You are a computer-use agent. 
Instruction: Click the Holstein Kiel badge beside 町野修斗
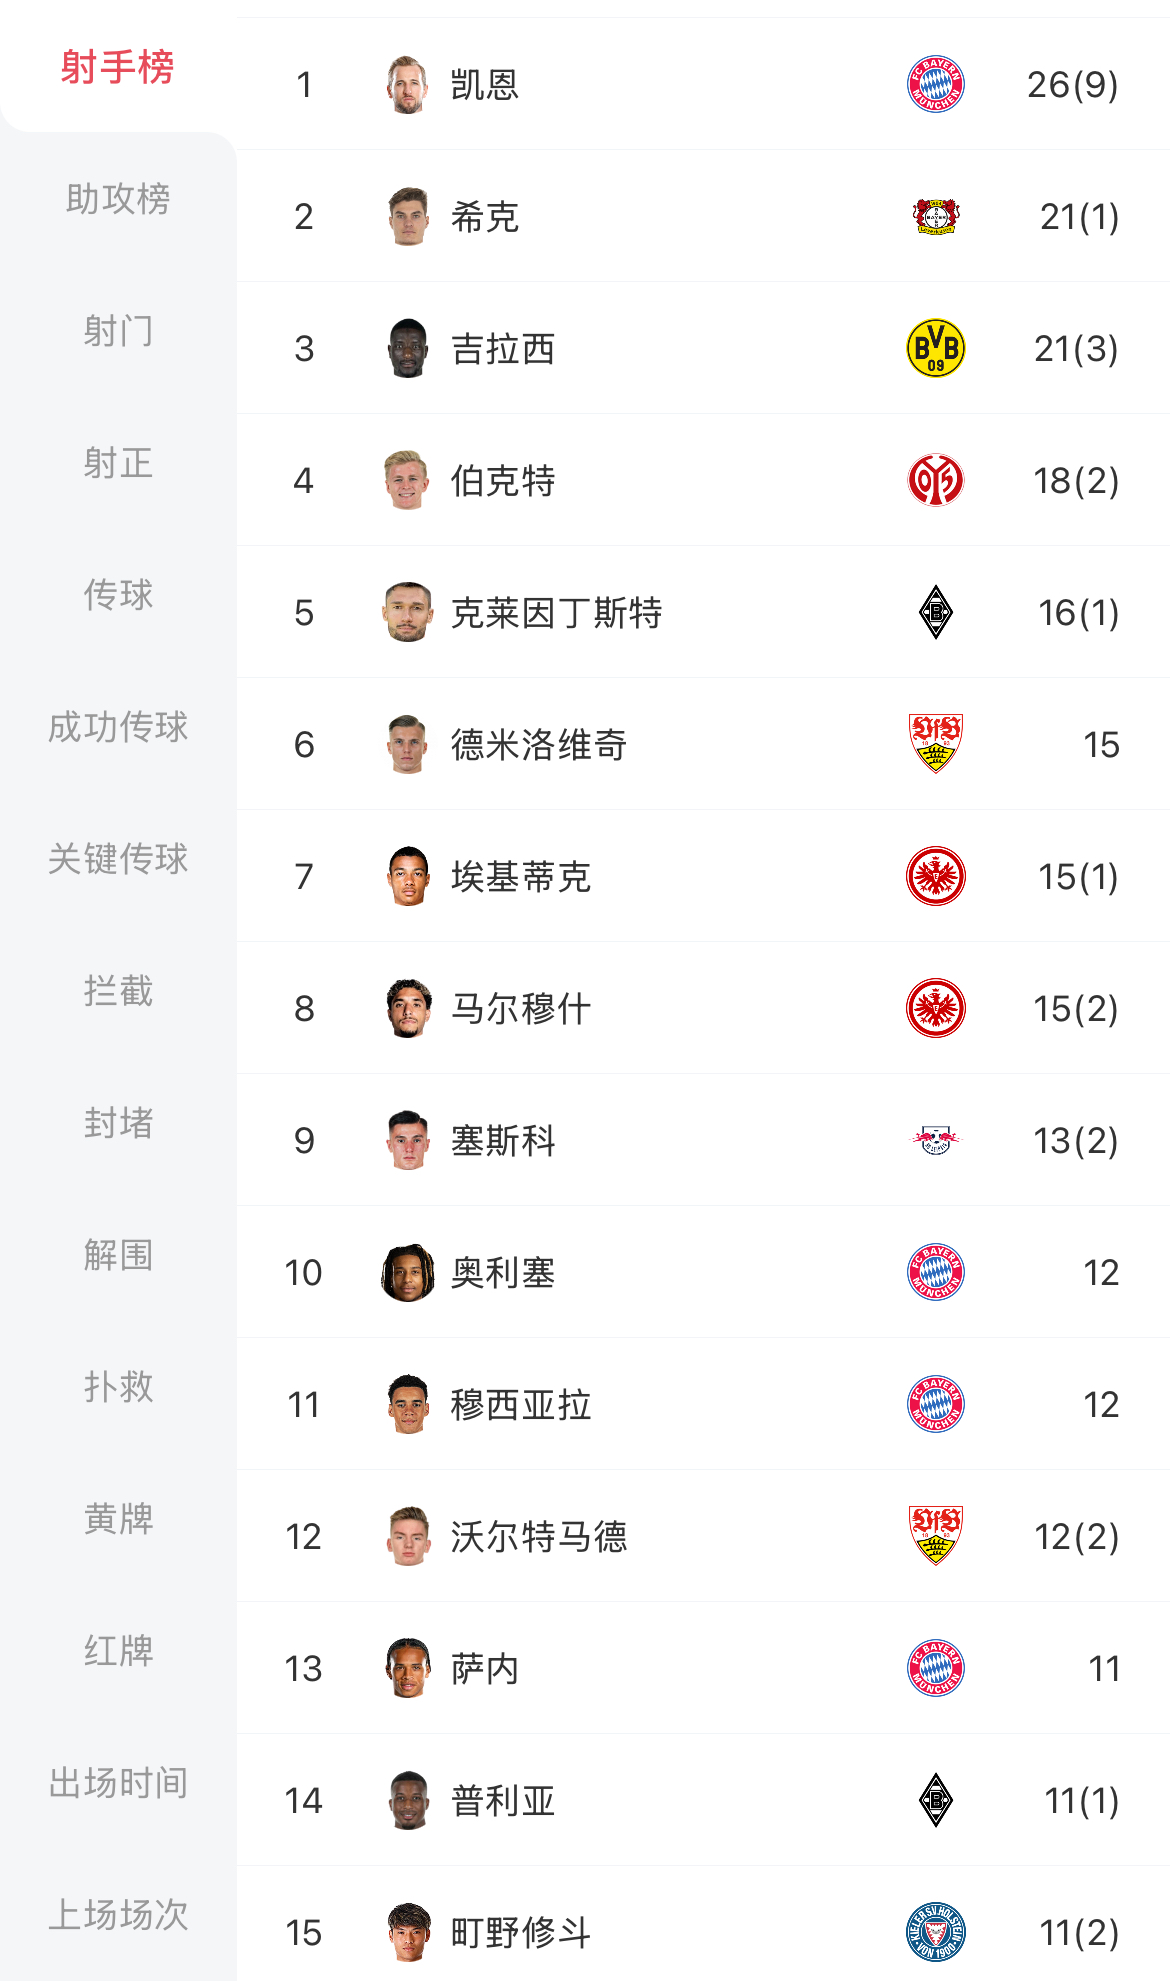935,1932
